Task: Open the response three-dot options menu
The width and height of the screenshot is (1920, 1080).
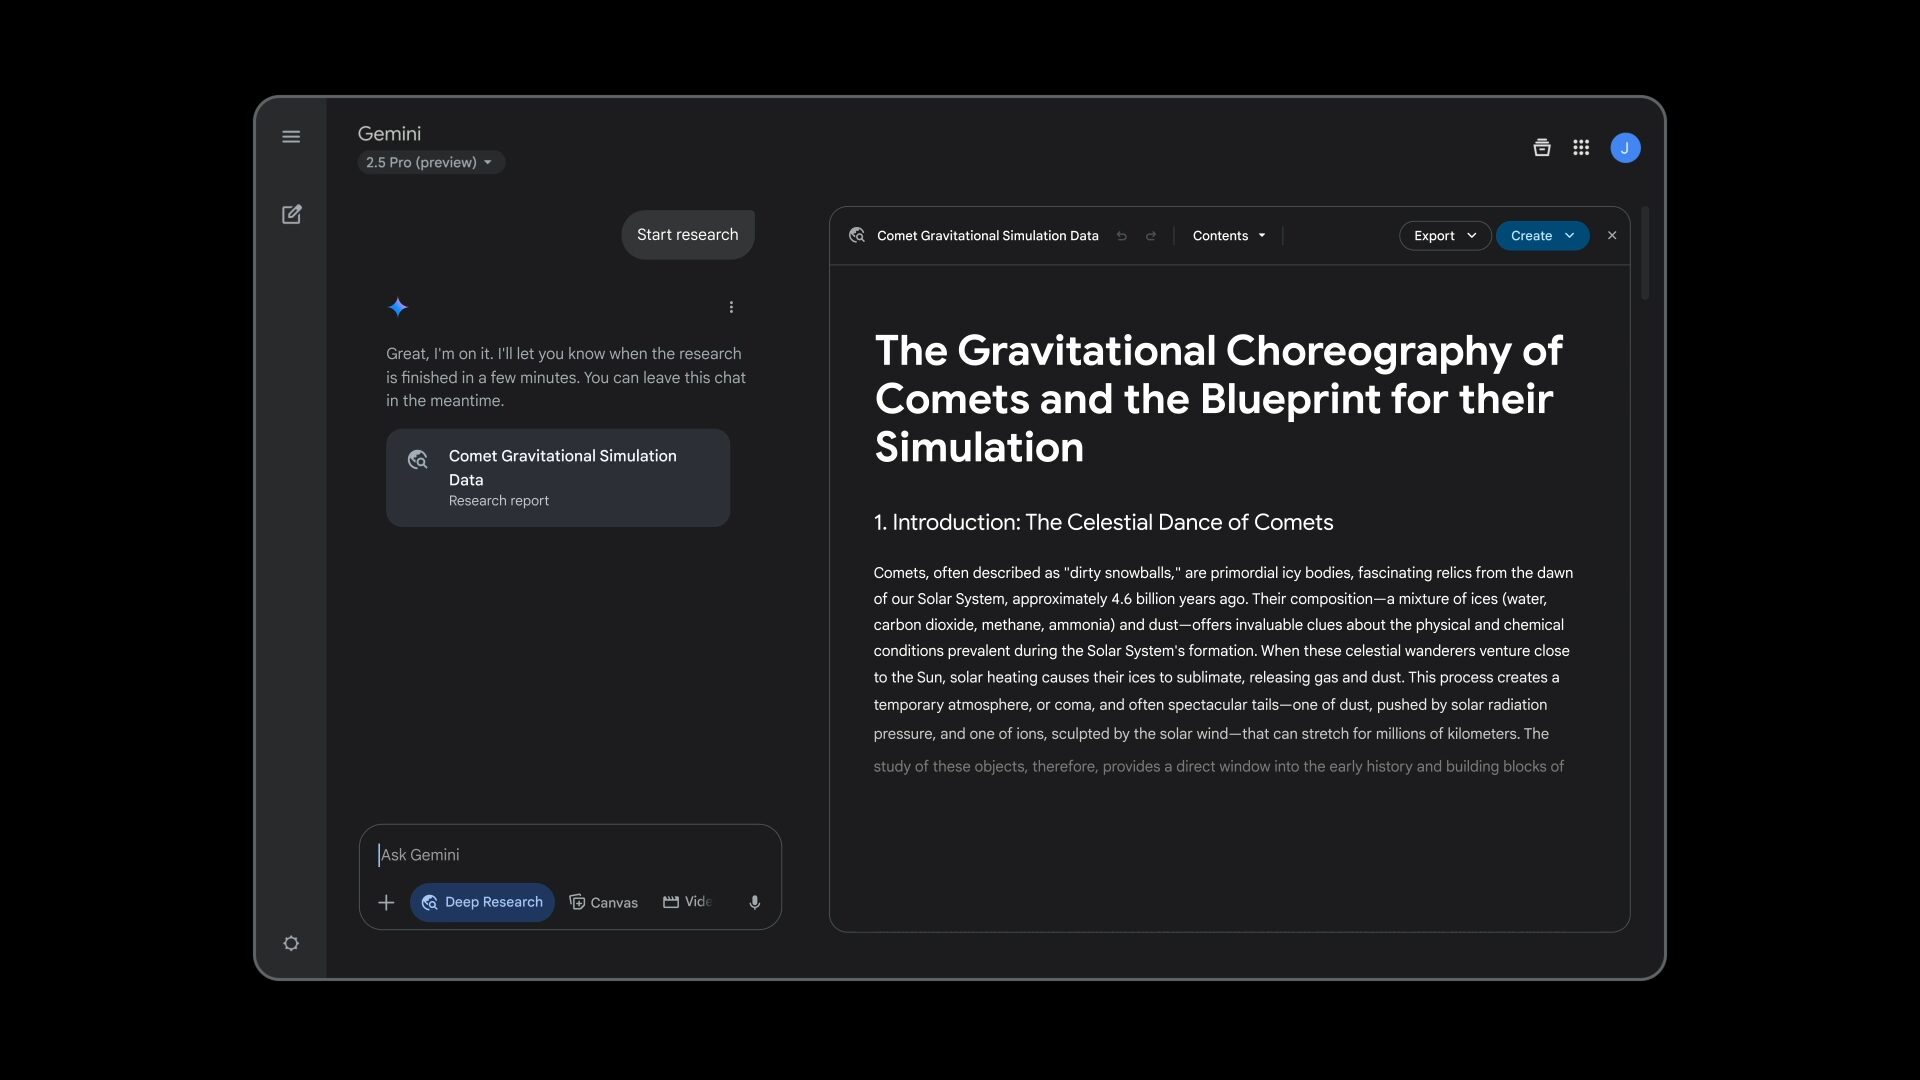Action: [x=731, y=307]
